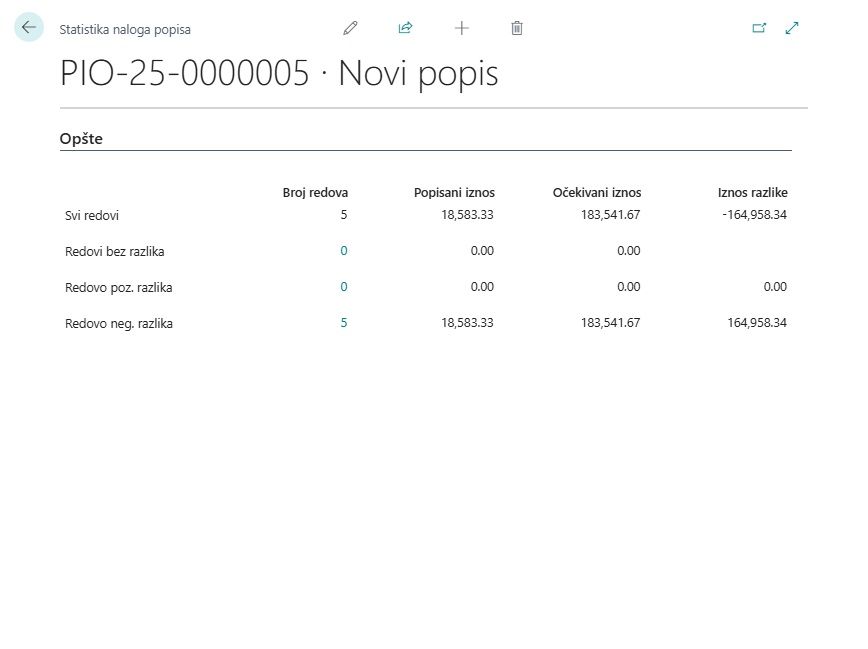The image size is (868, 649).
Task: Click Iznos razlike value for Redovo neg. razlika
Action: pyautogui.click(x=757, y=323)
